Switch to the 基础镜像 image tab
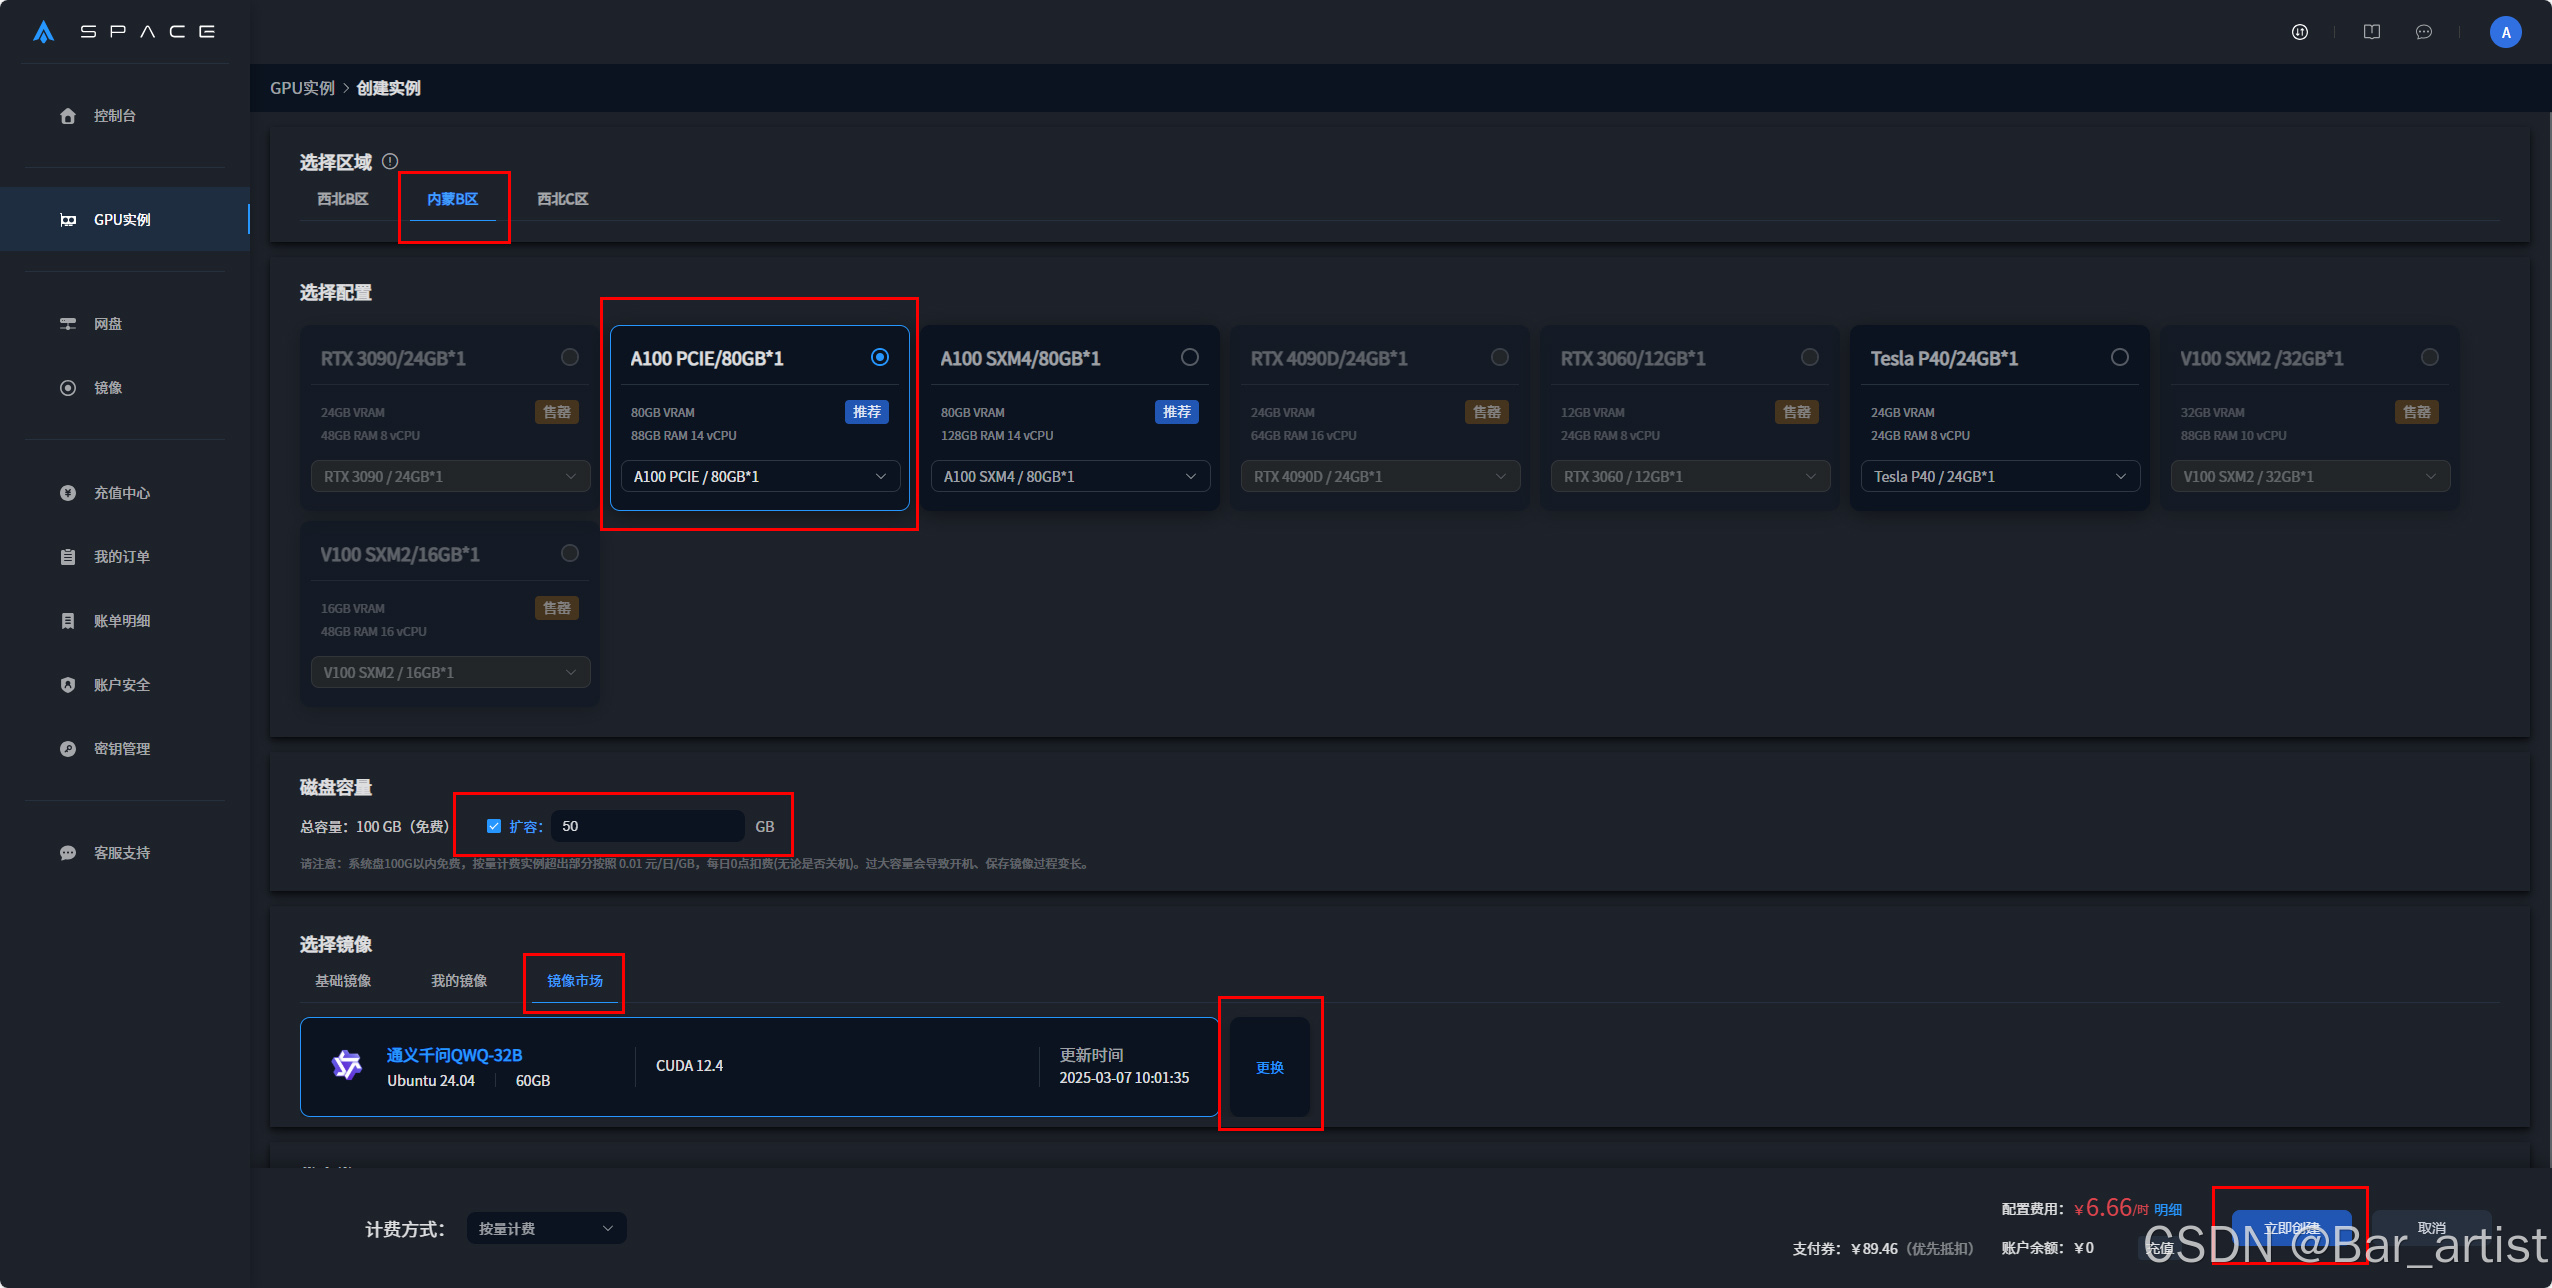The height and width of the screenshot is (1288, 2552). (343, 981)
